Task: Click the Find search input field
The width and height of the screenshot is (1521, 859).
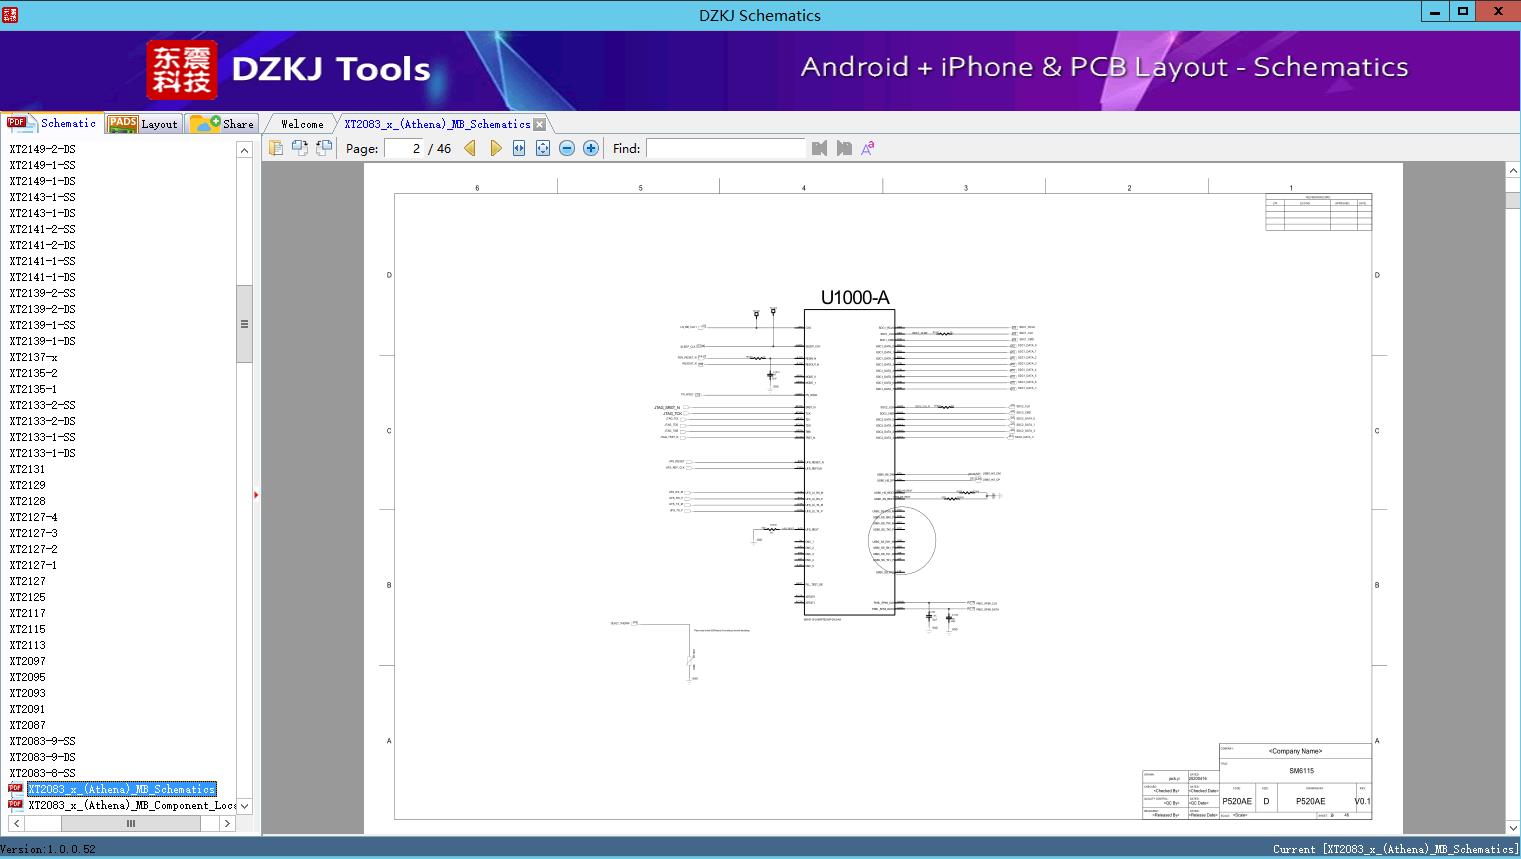Action: point(725,148)
